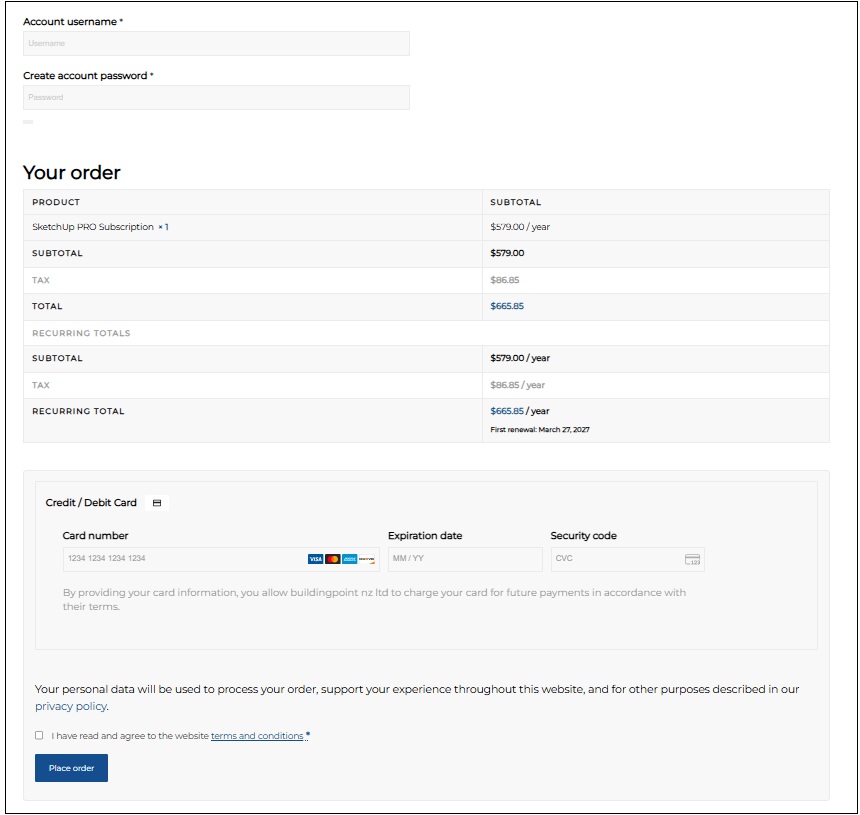Click First renewal: March 27, 2027 text
Viewport: 860px width, 815px height.
pyautogui.click(x=540, y=429)
